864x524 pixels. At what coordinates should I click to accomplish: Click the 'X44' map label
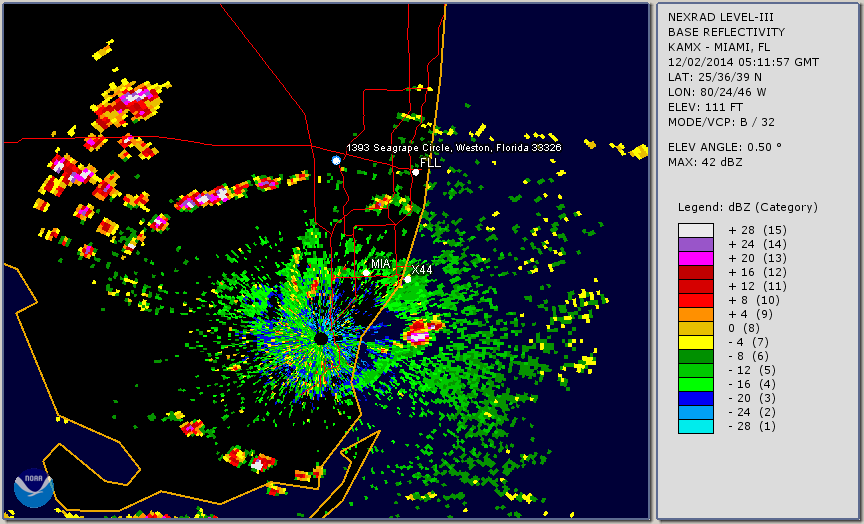point(422,269)
